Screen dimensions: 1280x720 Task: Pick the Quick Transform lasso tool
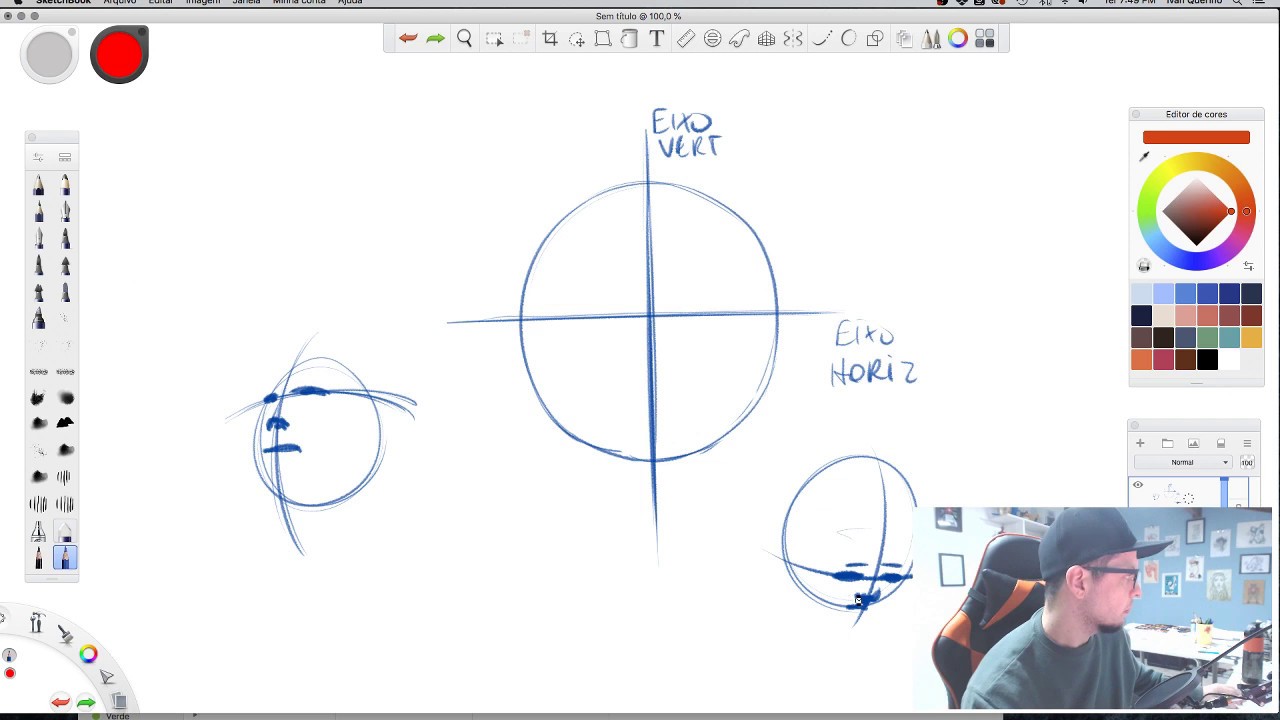pos(577,39)
